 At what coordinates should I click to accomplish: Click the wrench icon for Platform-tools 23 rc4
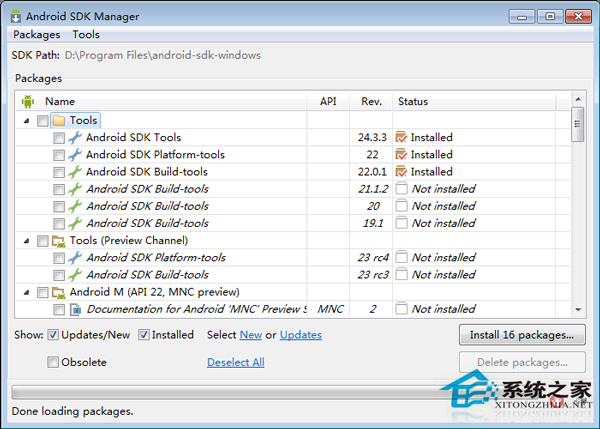(75, 258)
